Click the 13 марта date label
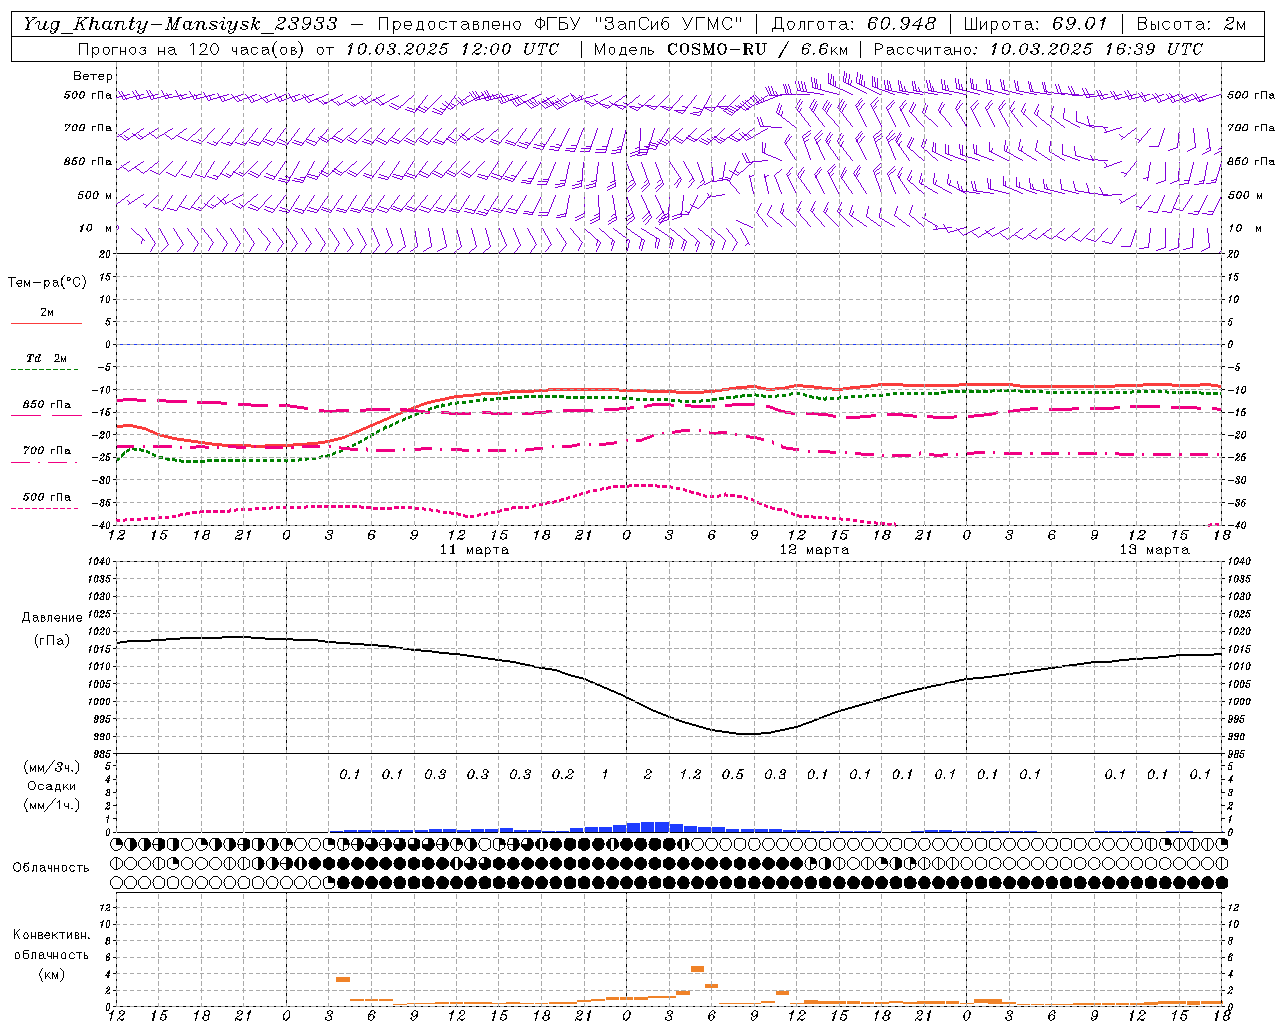Image resolution: width=1280 pixels, height=1024 pixels. point(1154,550)
